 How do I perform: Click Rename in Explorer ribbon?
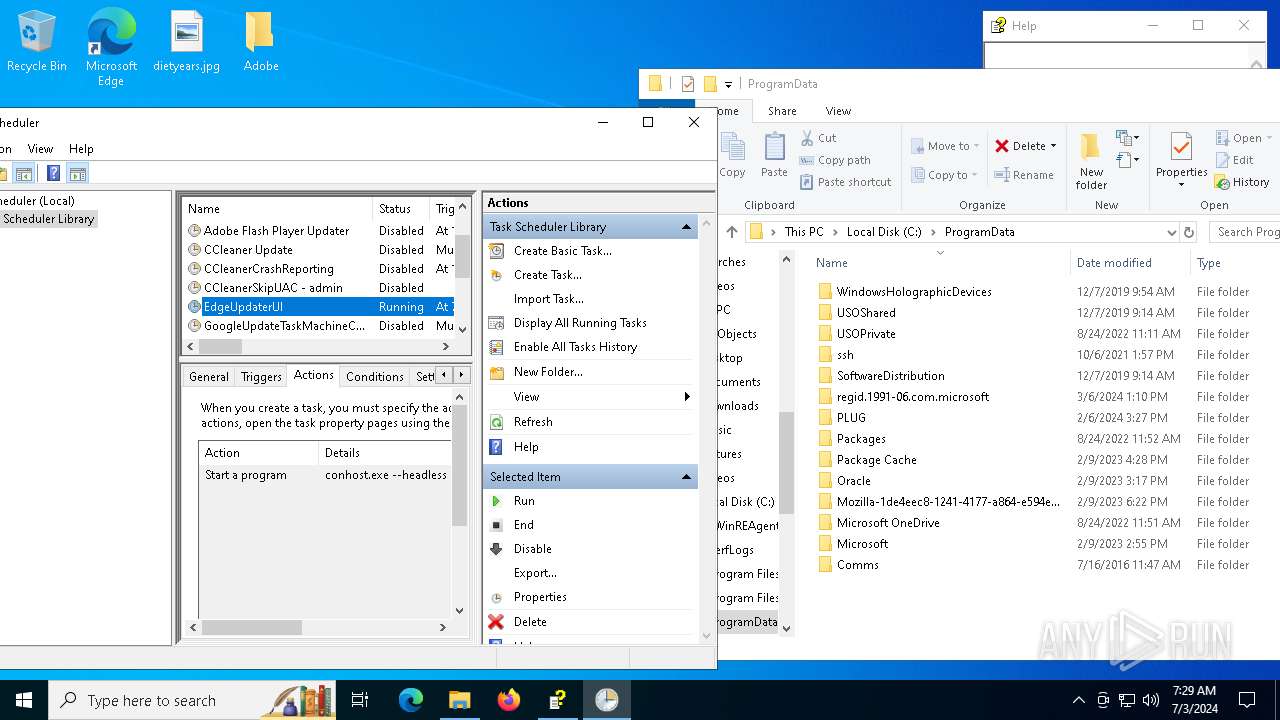(x=1024, y=175)
